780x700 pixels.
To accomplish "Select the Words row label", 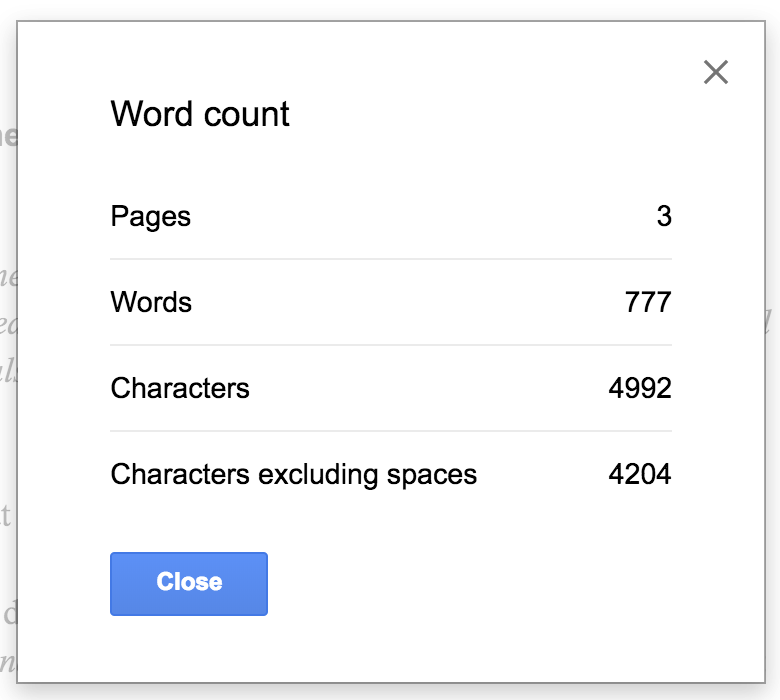I will (151, 302).
